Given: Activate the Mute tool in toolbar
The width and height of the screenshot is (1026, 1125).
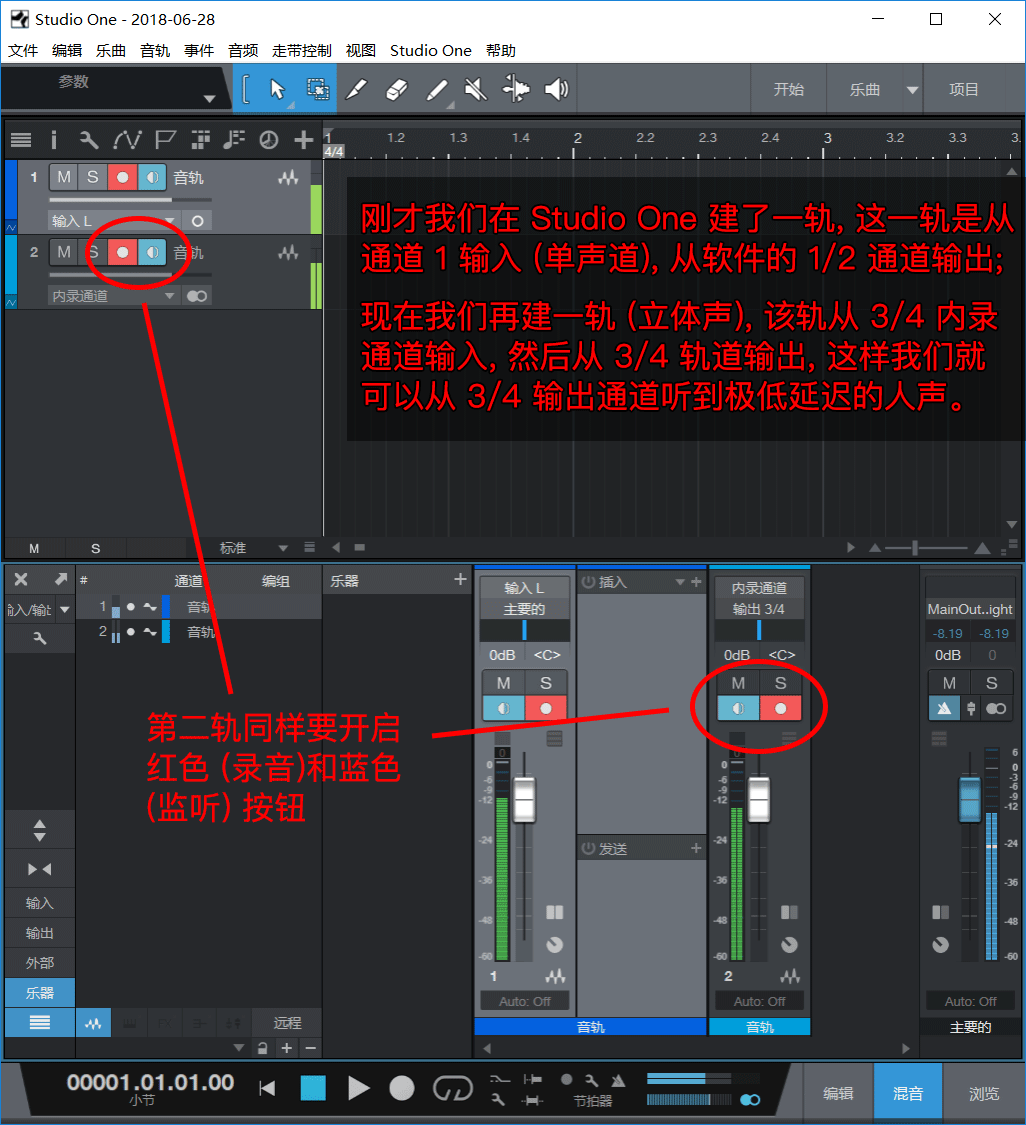Looking at the screenshot, I should pos(476,89).
